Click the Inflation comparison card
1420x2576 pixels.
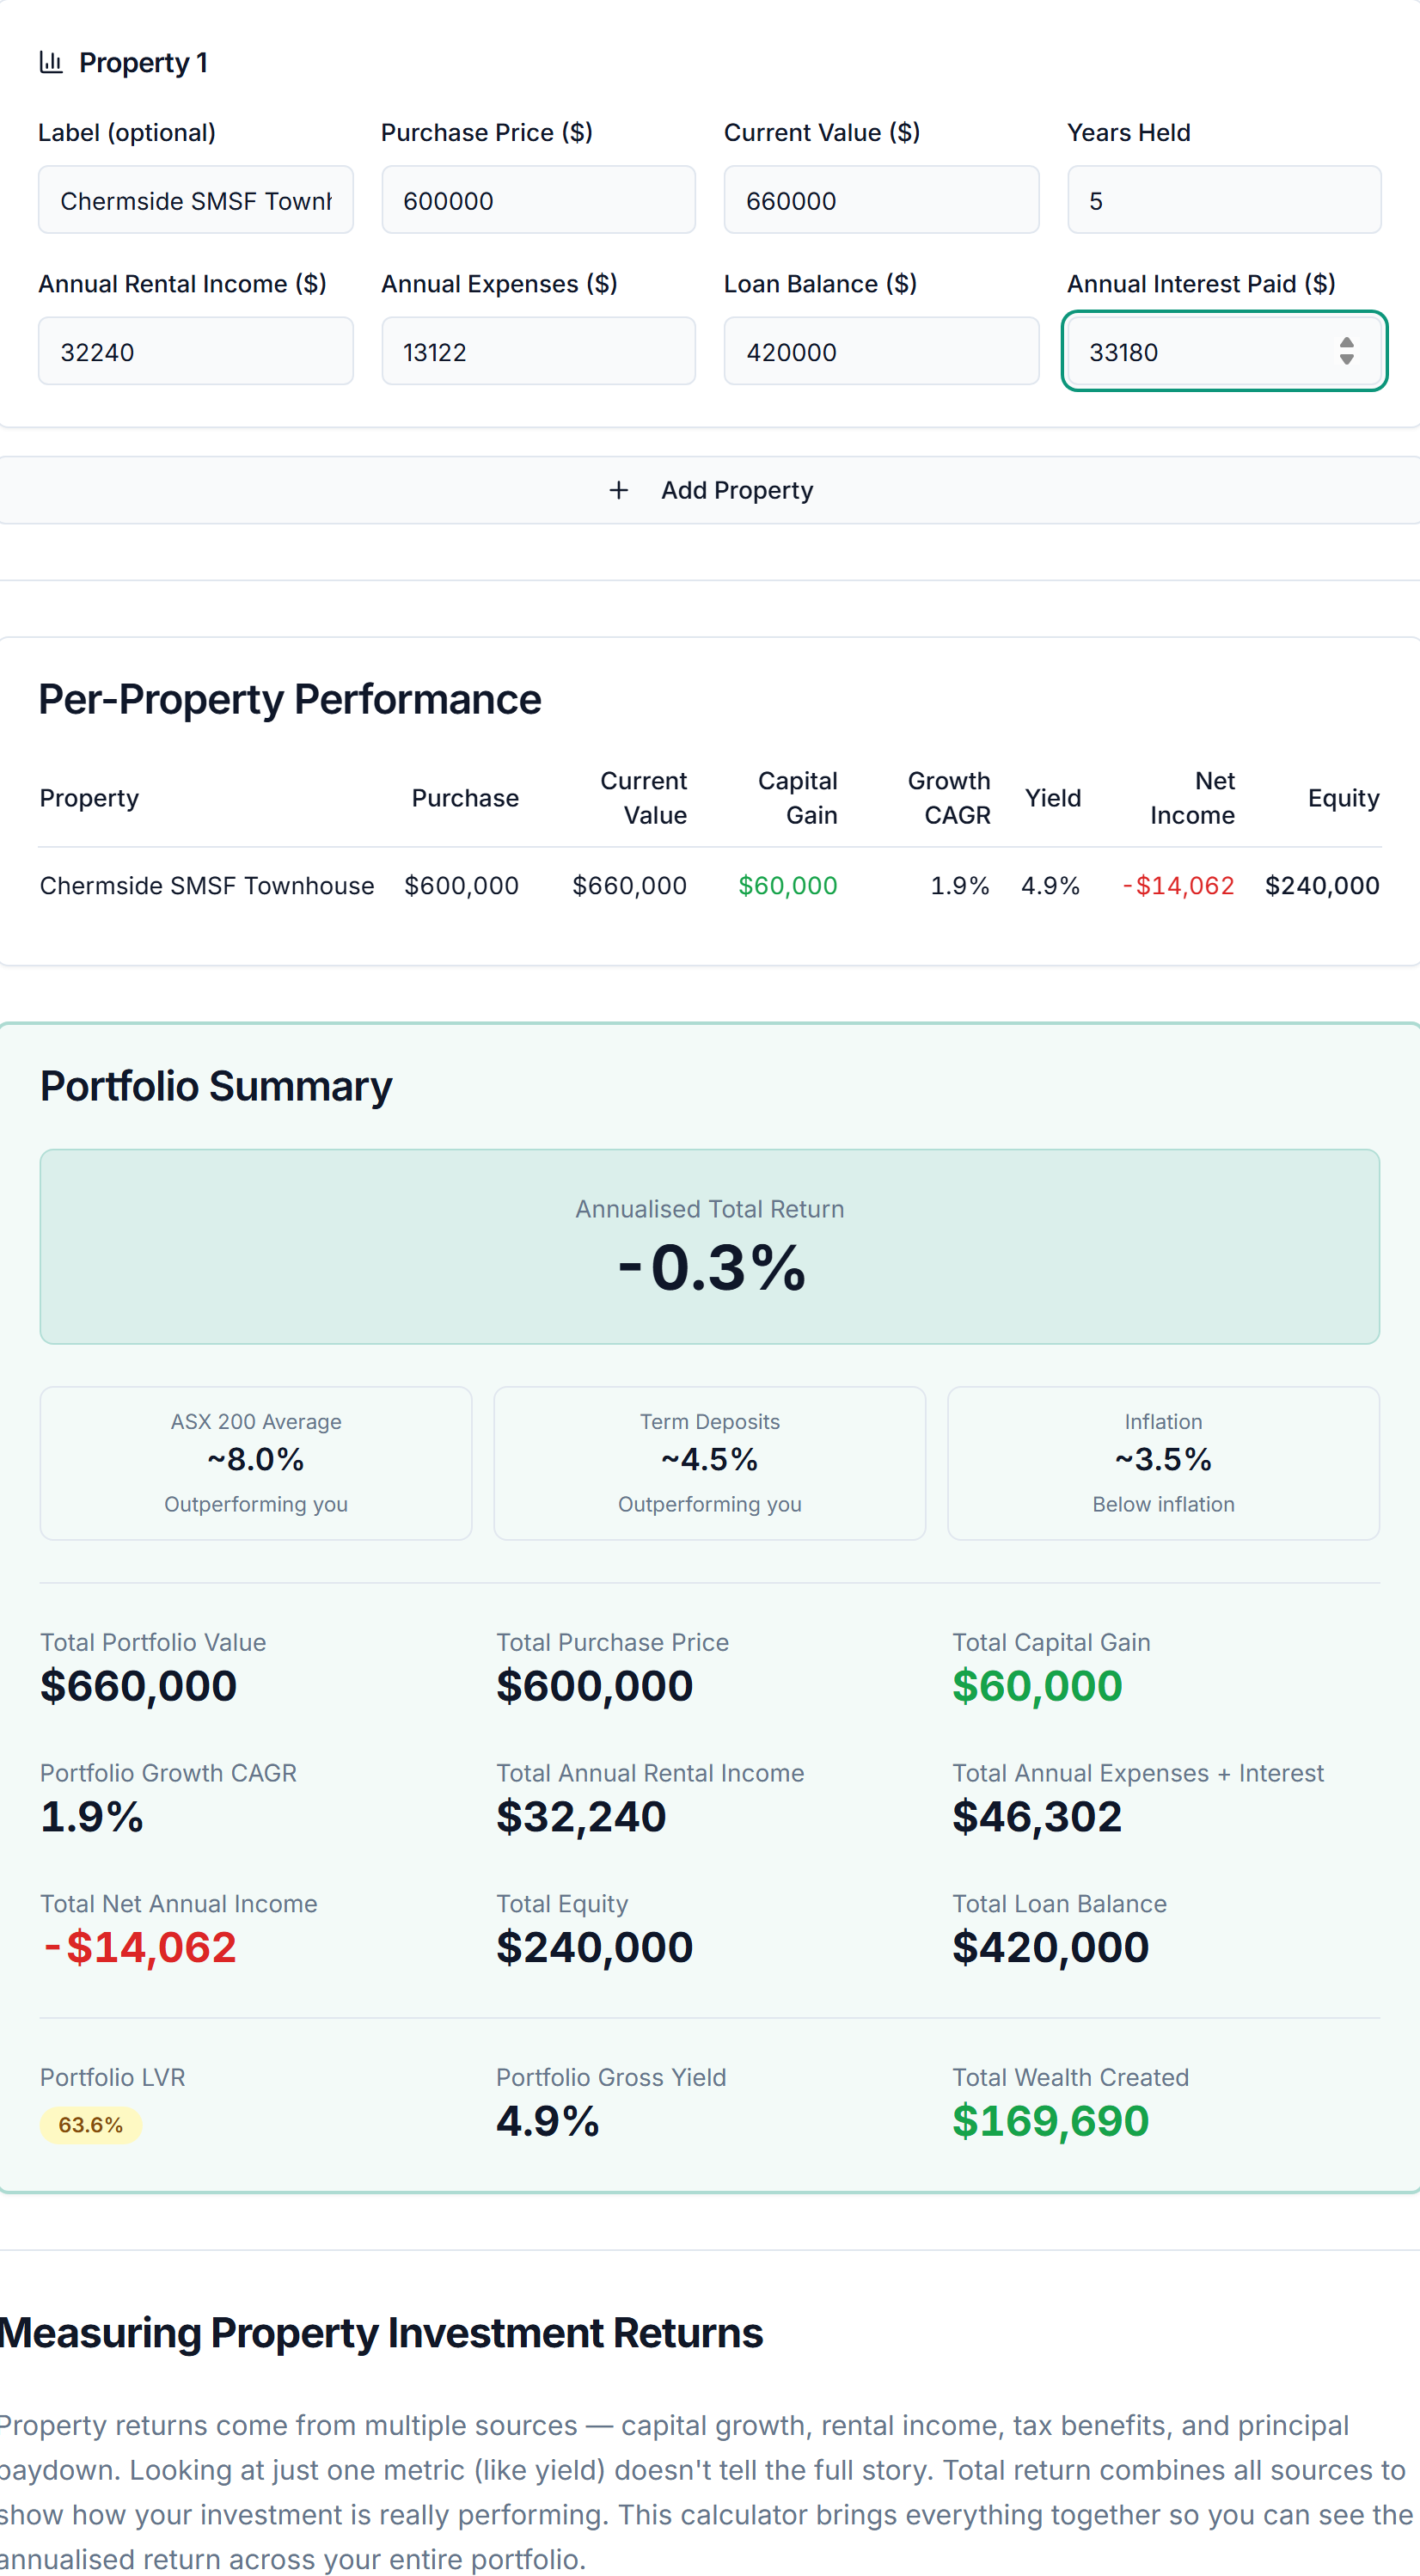point(1163,1462)
